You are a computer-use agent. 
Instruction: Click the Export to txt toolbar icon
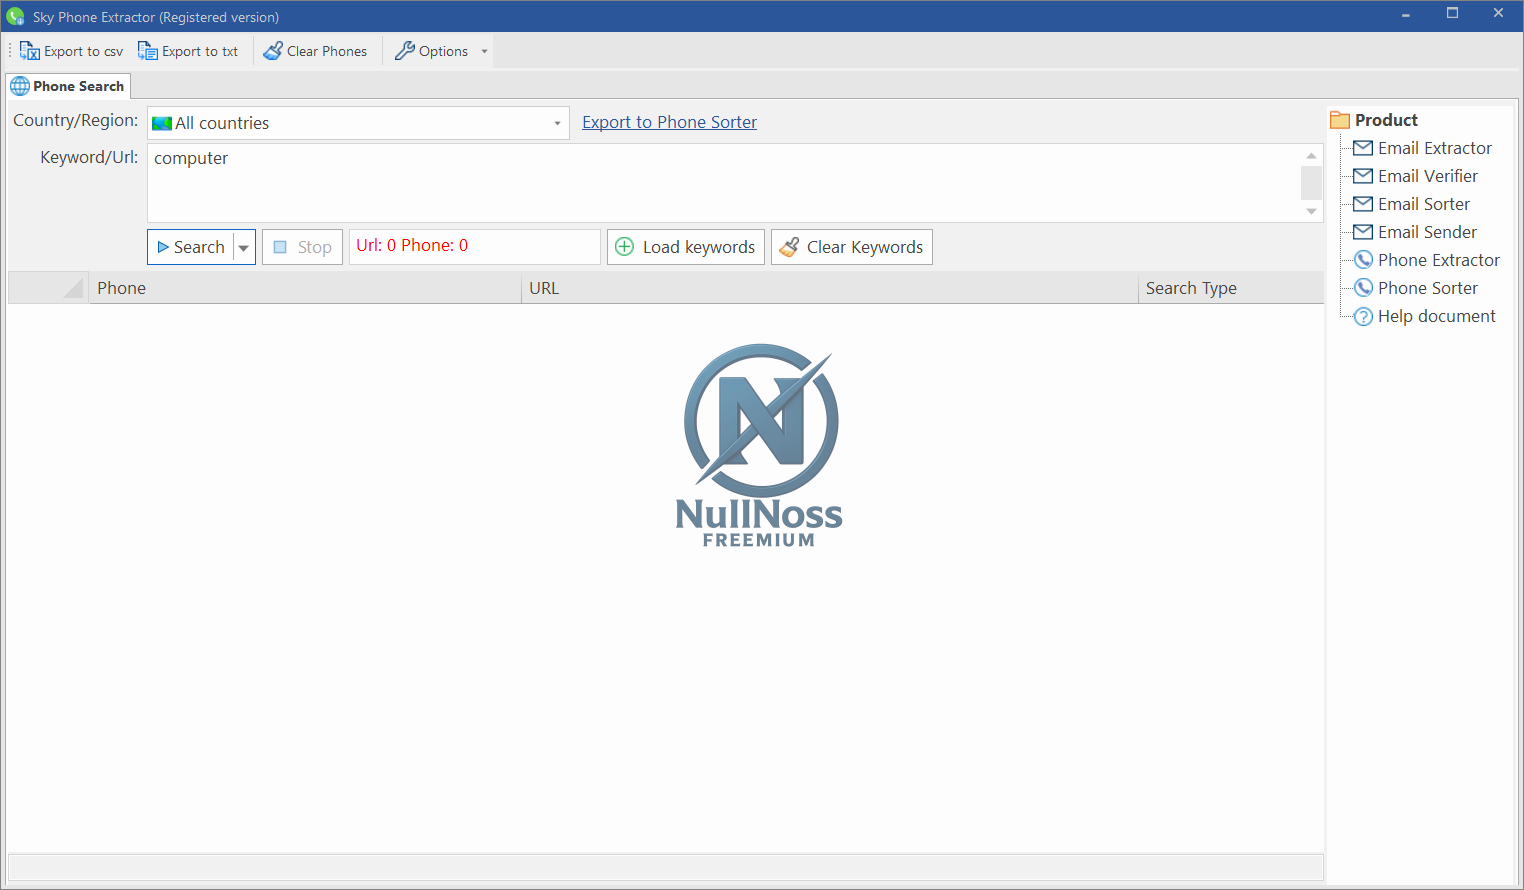(x=148, y=51)
